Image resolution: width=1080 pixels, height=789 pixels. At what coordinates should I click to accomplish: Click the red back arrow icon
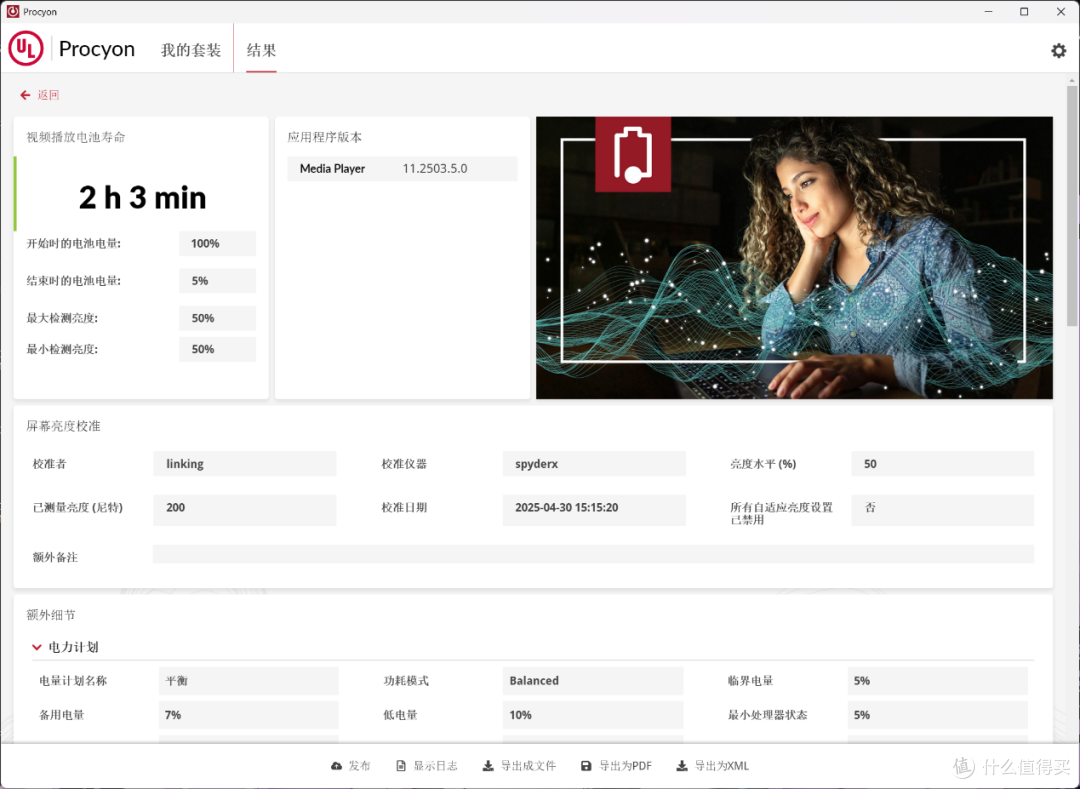point(24,94)
